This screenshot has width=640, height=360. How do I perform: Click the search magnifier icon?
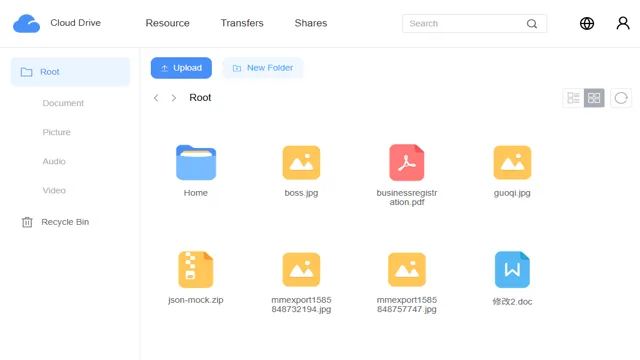pyautogui.click(x=532, y=24)
